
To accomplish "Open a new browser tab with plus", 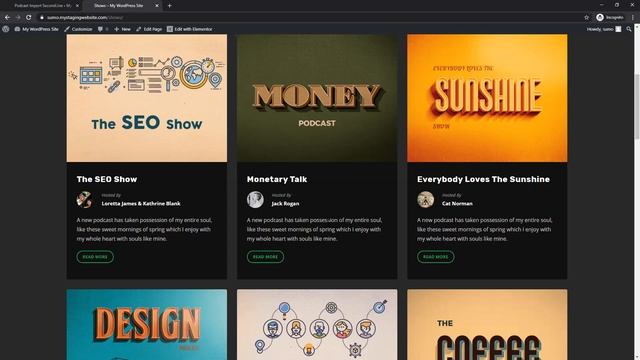I will (x=169, y=6).
